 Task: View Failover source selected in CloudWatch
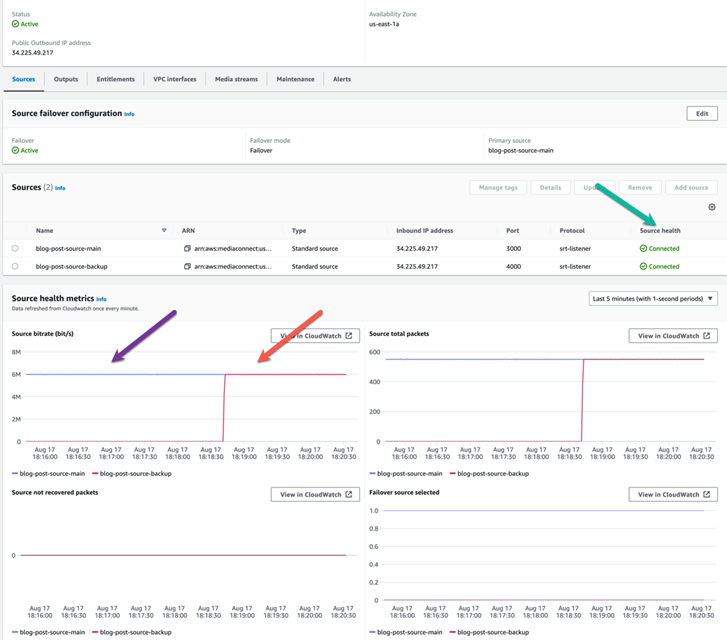click(x=672, y=494)
